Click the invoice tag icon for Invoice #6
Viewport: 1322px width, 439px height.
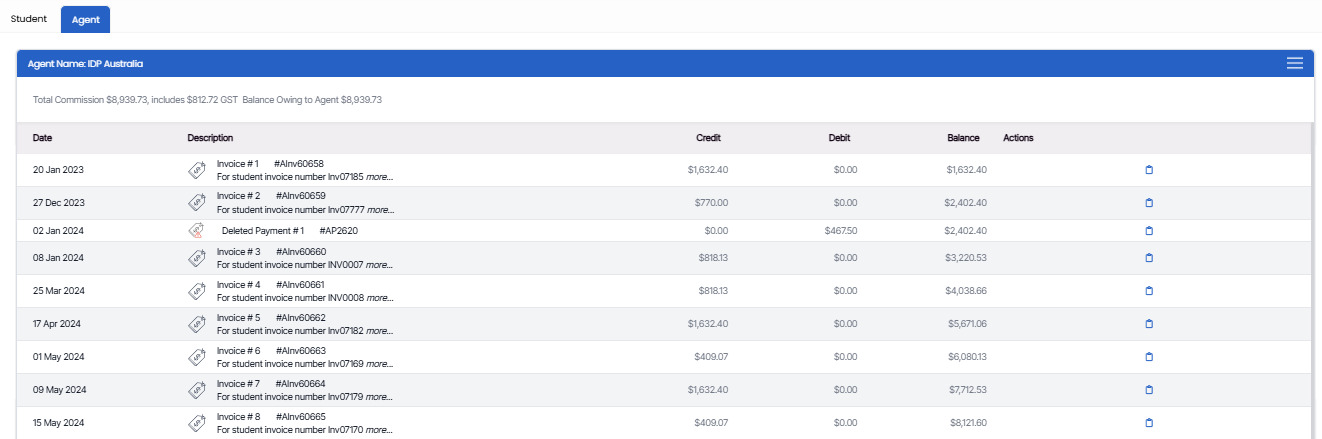(197, 357)
